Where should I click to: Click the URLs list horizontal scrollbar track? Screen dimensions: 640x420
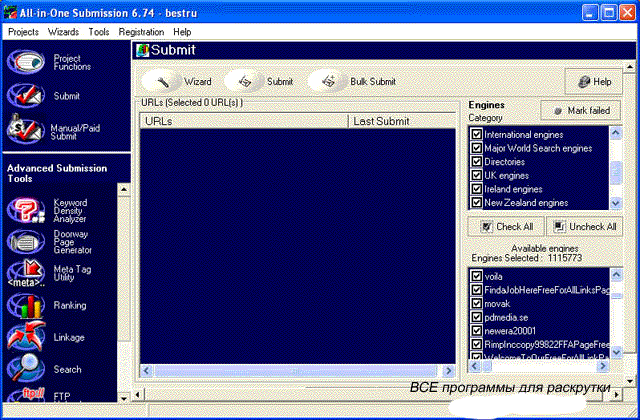[x=296, y=371]
